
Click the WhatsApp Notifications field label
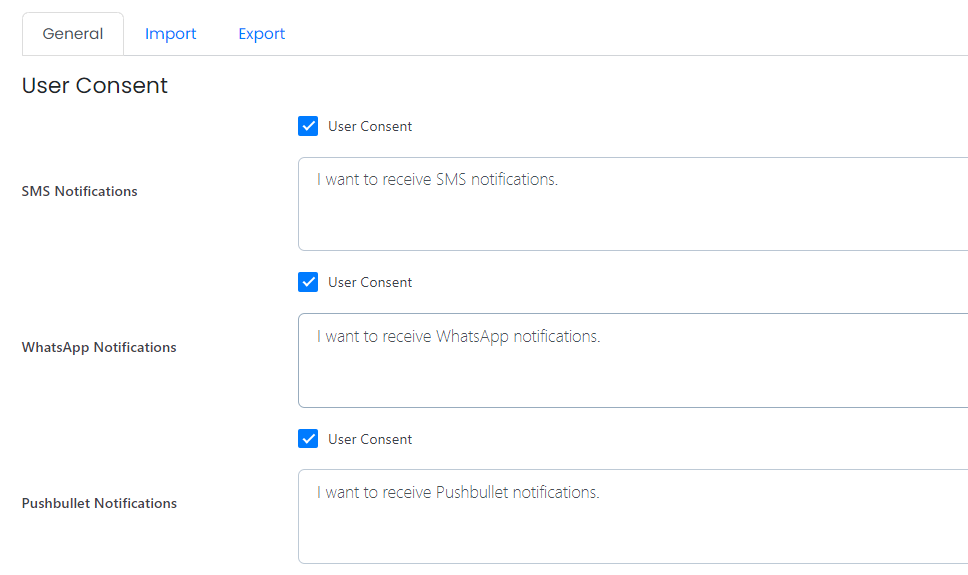coord(99,347)
